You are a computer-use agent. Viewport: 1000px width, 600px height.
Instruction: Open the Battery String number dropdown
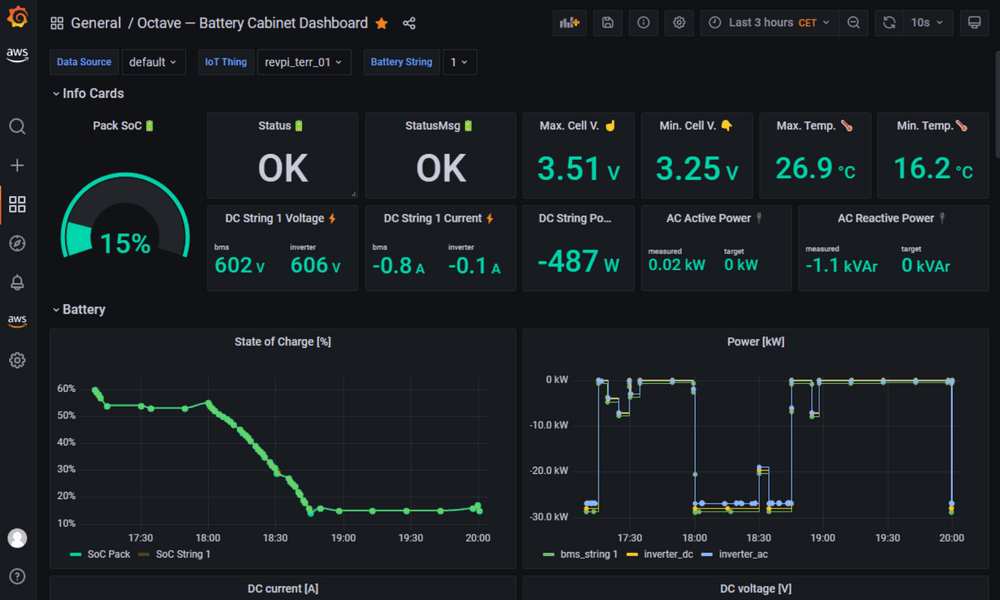[457, 61]
